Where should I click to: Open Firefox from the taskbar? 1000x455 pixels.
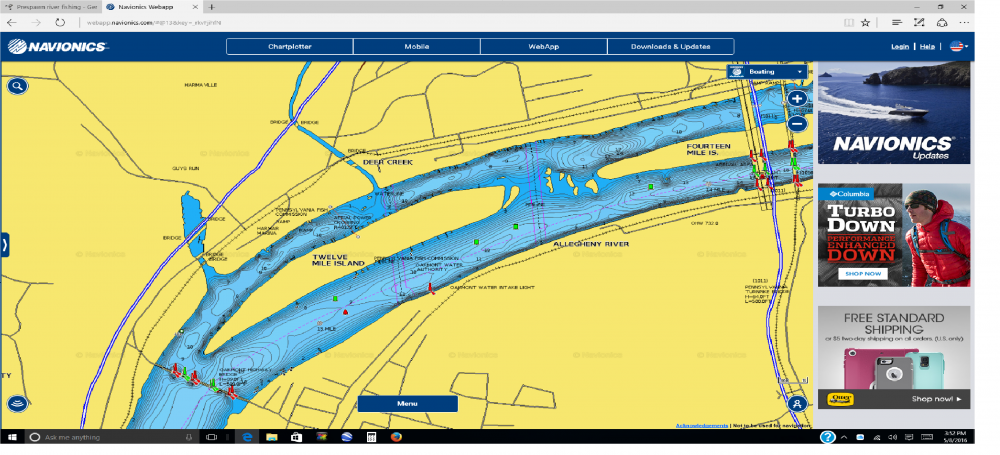tap(396, 437)
